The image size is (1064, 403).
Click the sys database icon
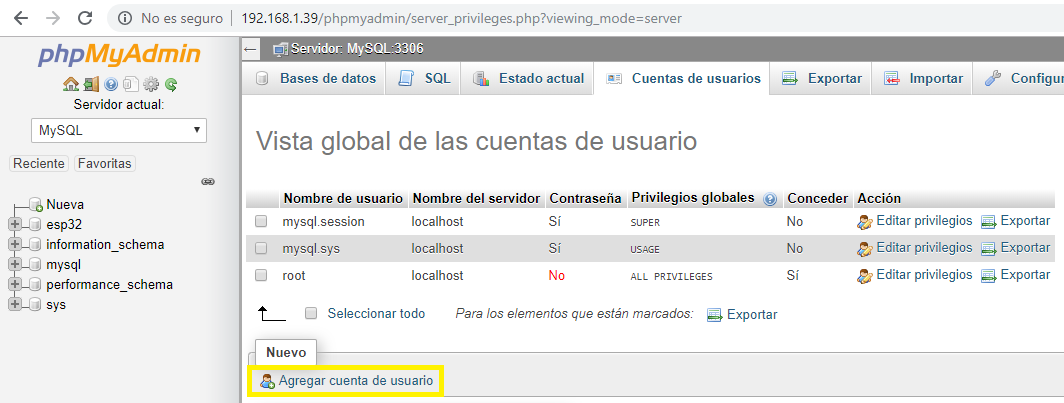35,305
